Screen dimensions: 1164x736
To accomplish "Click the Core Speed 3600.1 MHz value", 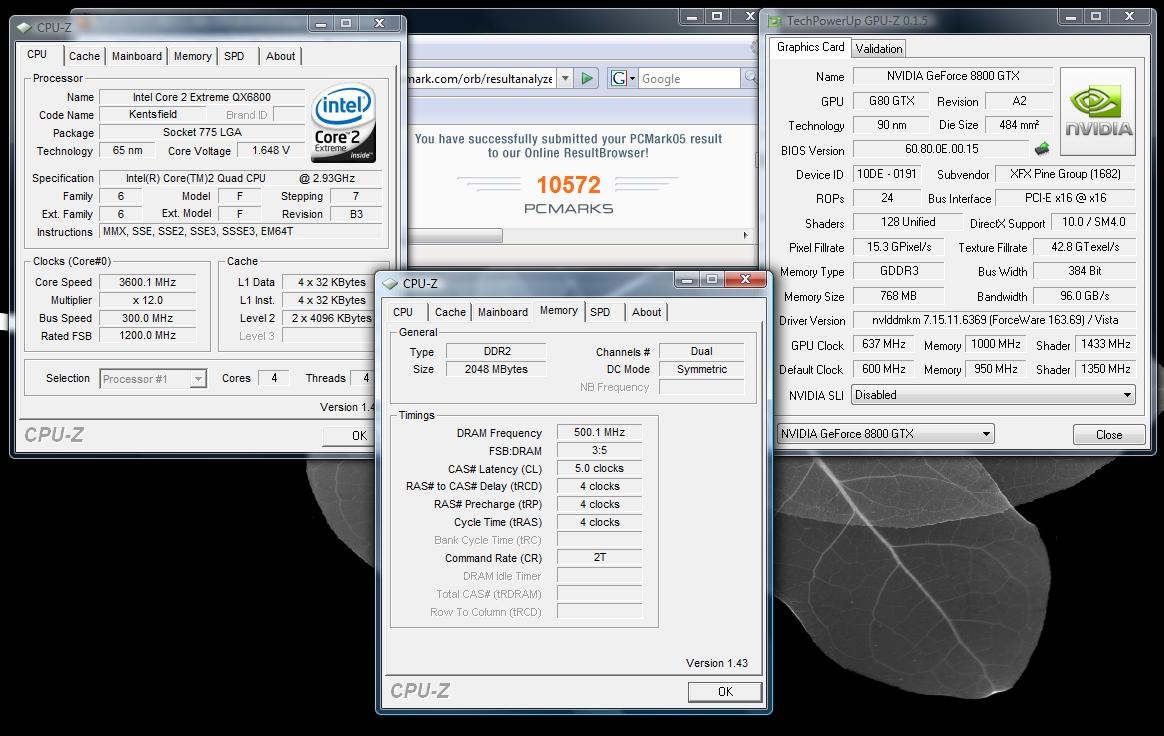I will pyautogui.click(x=147, y=282).
